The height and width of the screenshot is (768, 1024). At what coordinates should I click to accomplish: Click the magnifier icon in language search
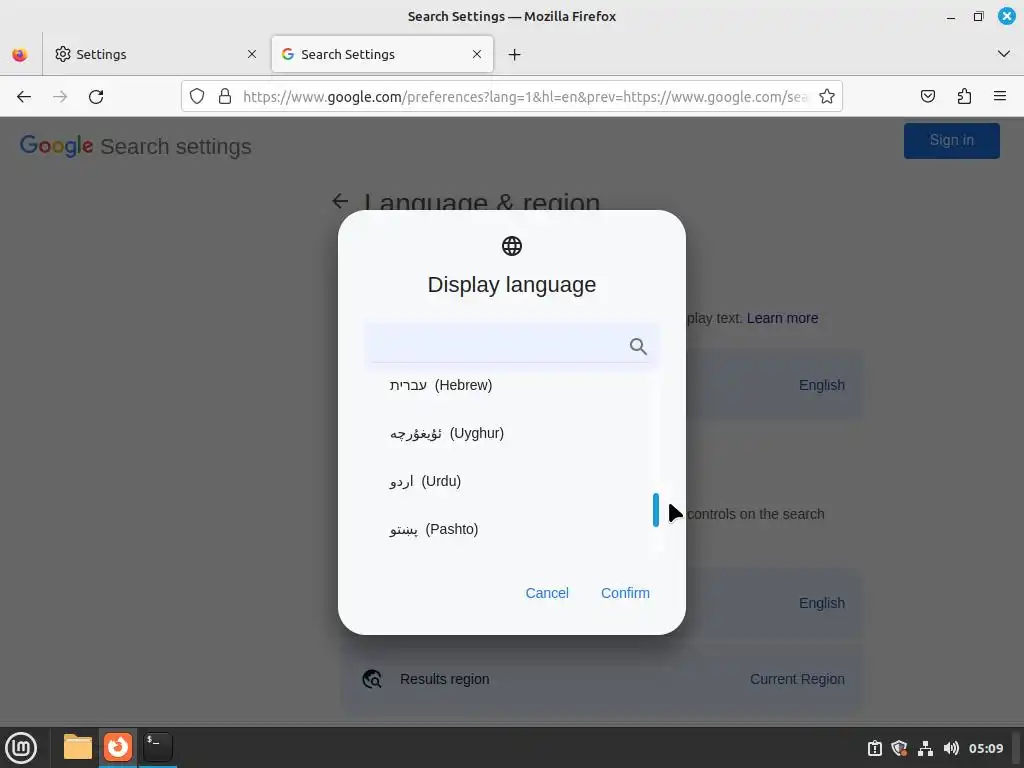[x=639, y=346]
